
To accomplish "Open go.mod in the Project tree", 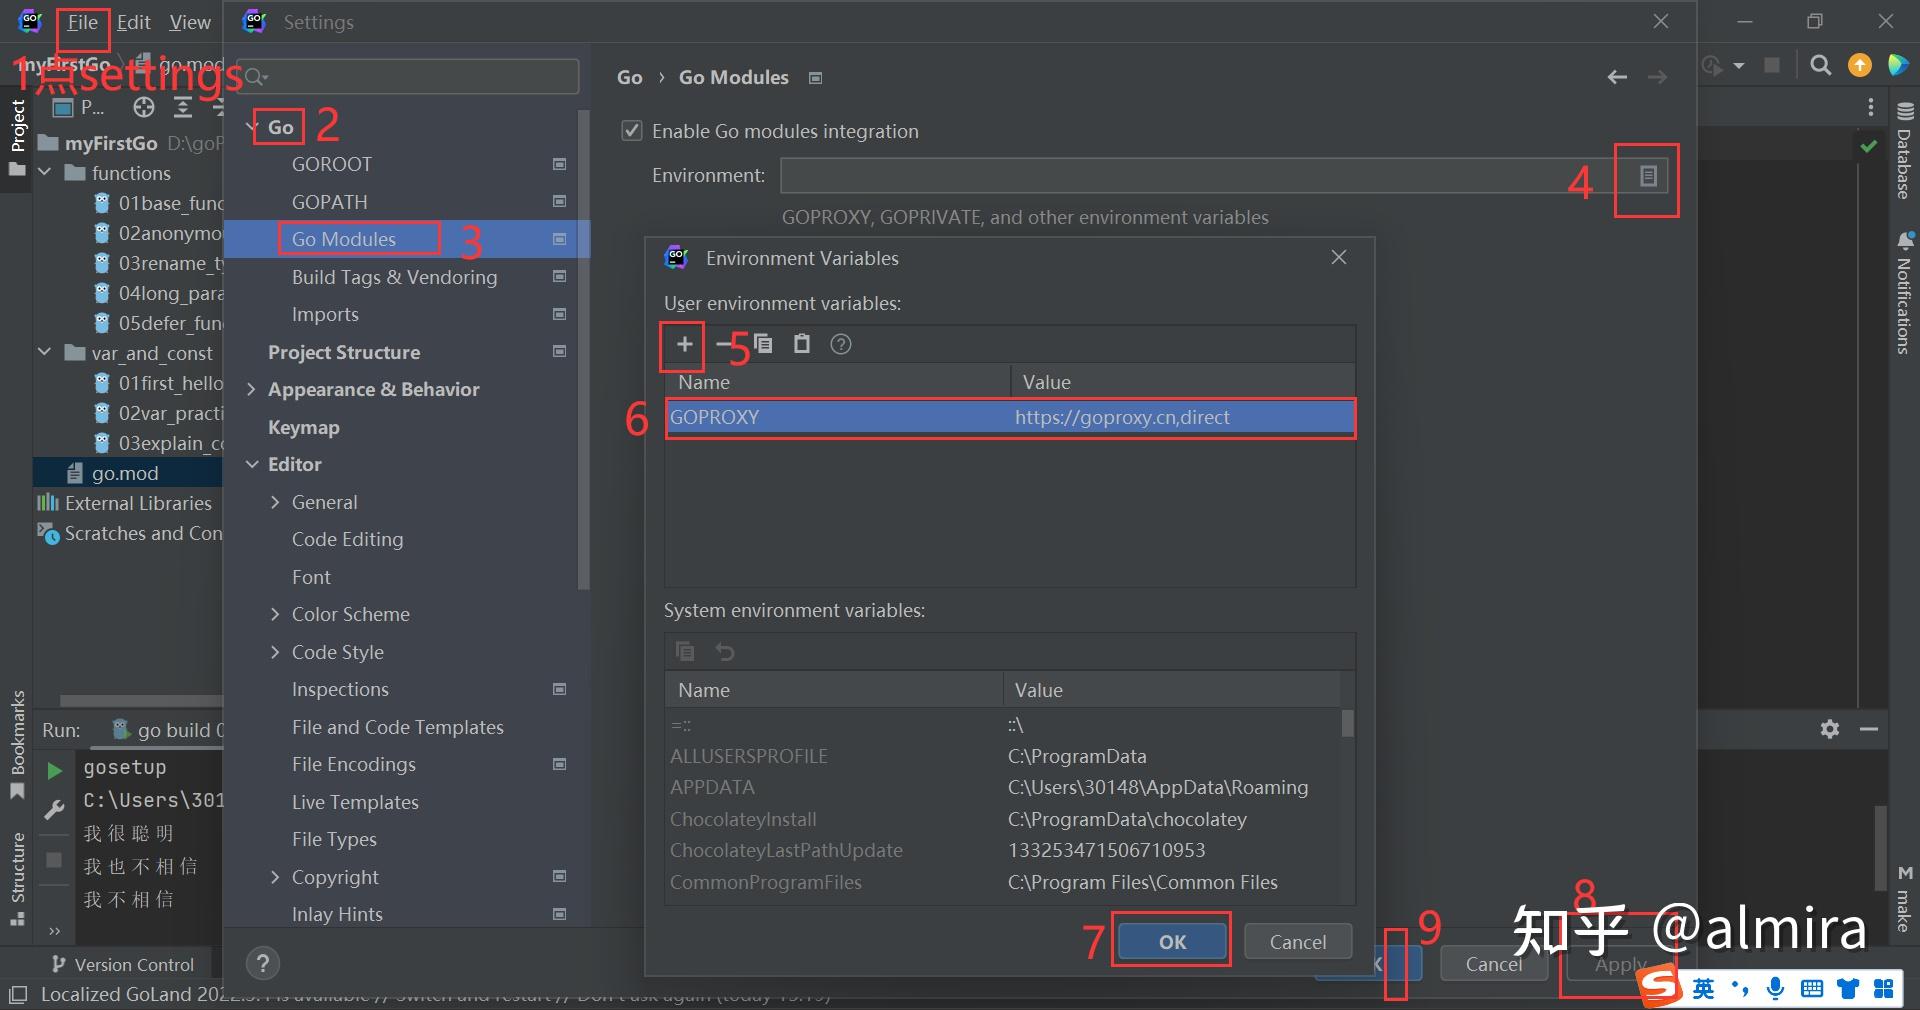I will pyautogui.click(x=125, y=473).
